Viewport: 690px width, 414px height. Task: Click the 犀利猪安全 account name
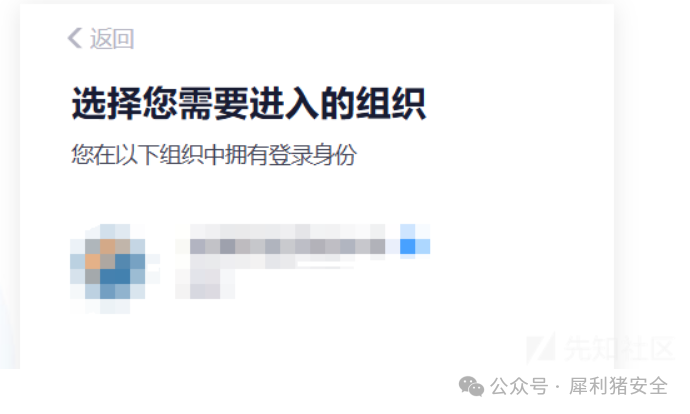(x=618, y=386)
